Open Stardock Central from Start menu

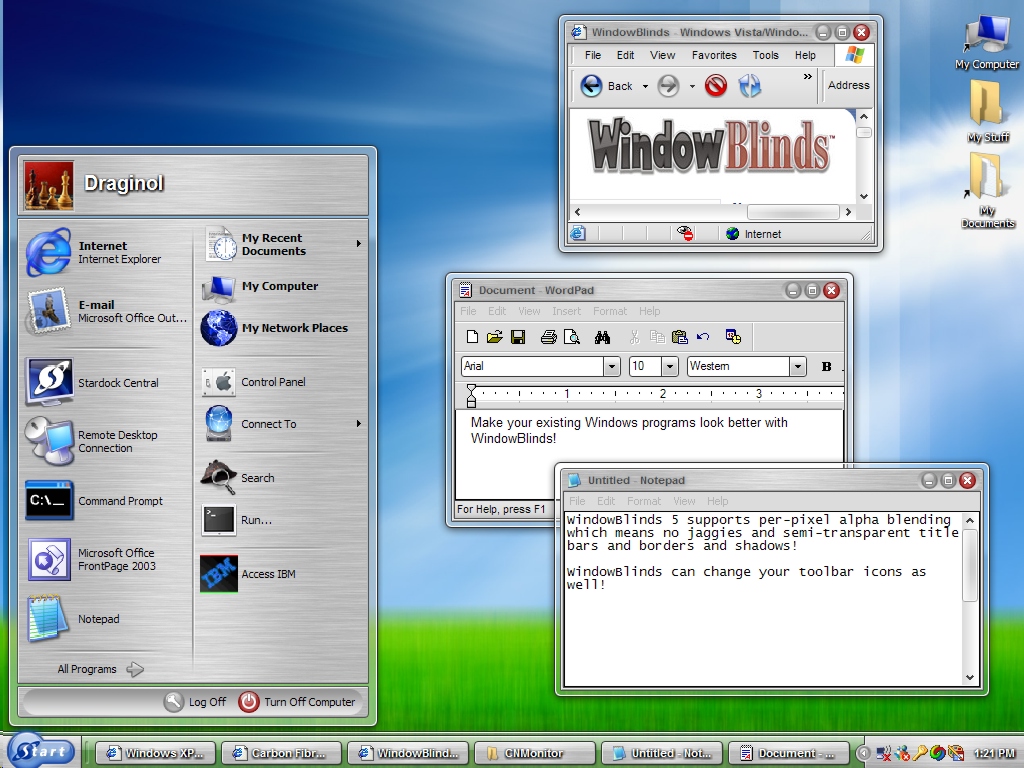tap(104, 383)
